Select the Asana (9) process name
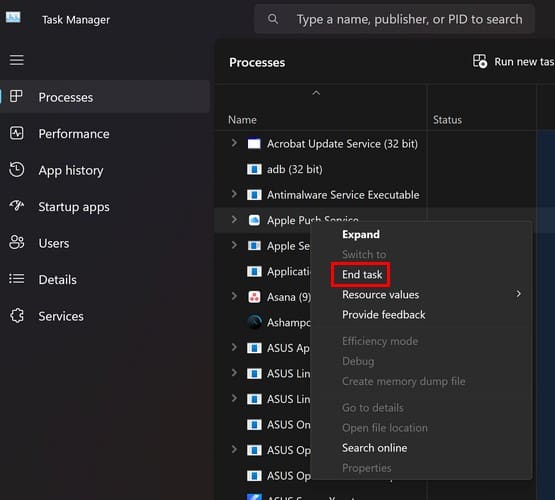 (289, 297)
